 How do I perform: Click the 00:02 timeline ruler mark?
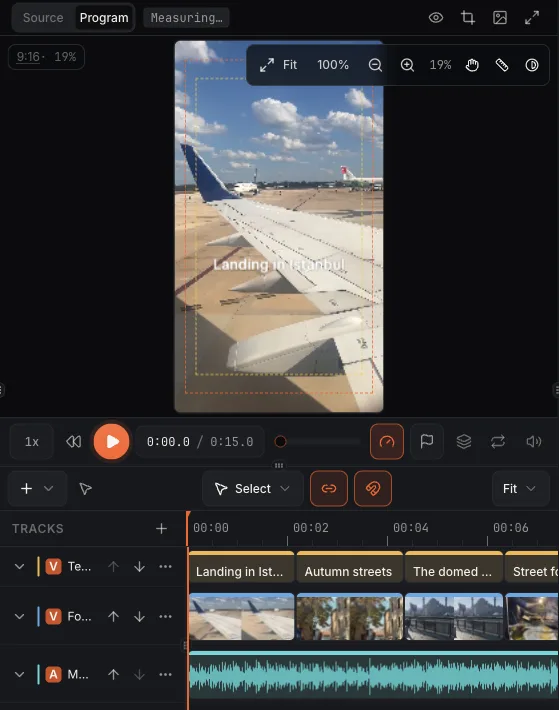point(311,528)
